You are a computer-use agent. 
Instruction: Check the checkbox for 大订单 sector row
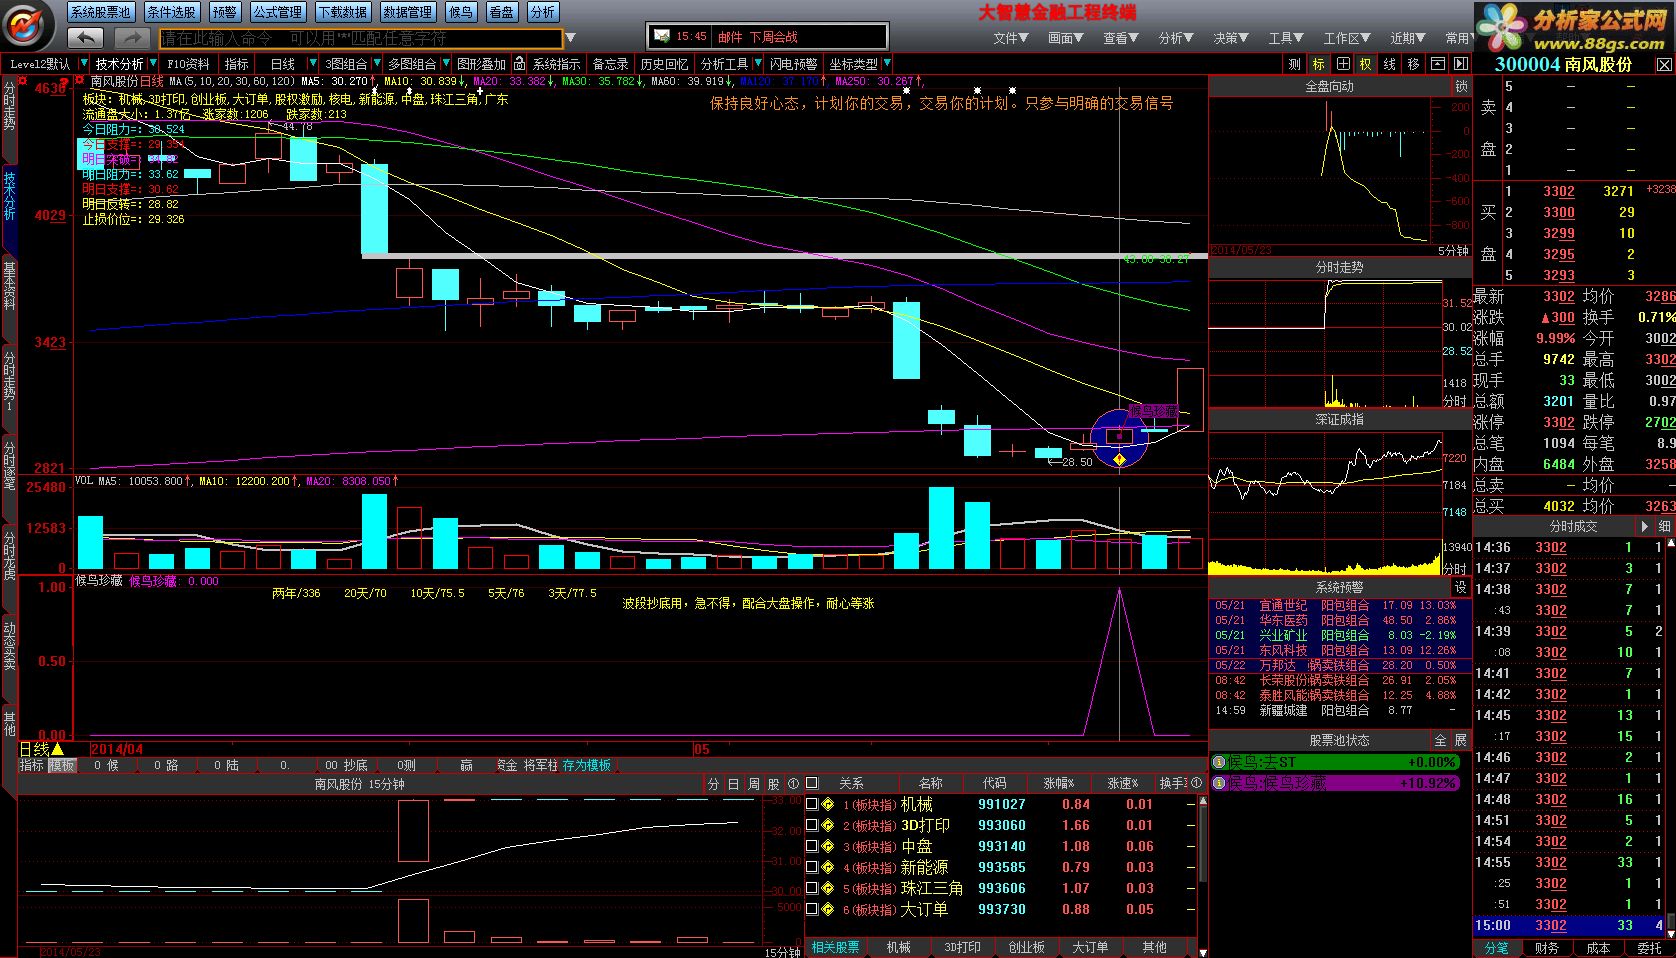coord(812,909)
